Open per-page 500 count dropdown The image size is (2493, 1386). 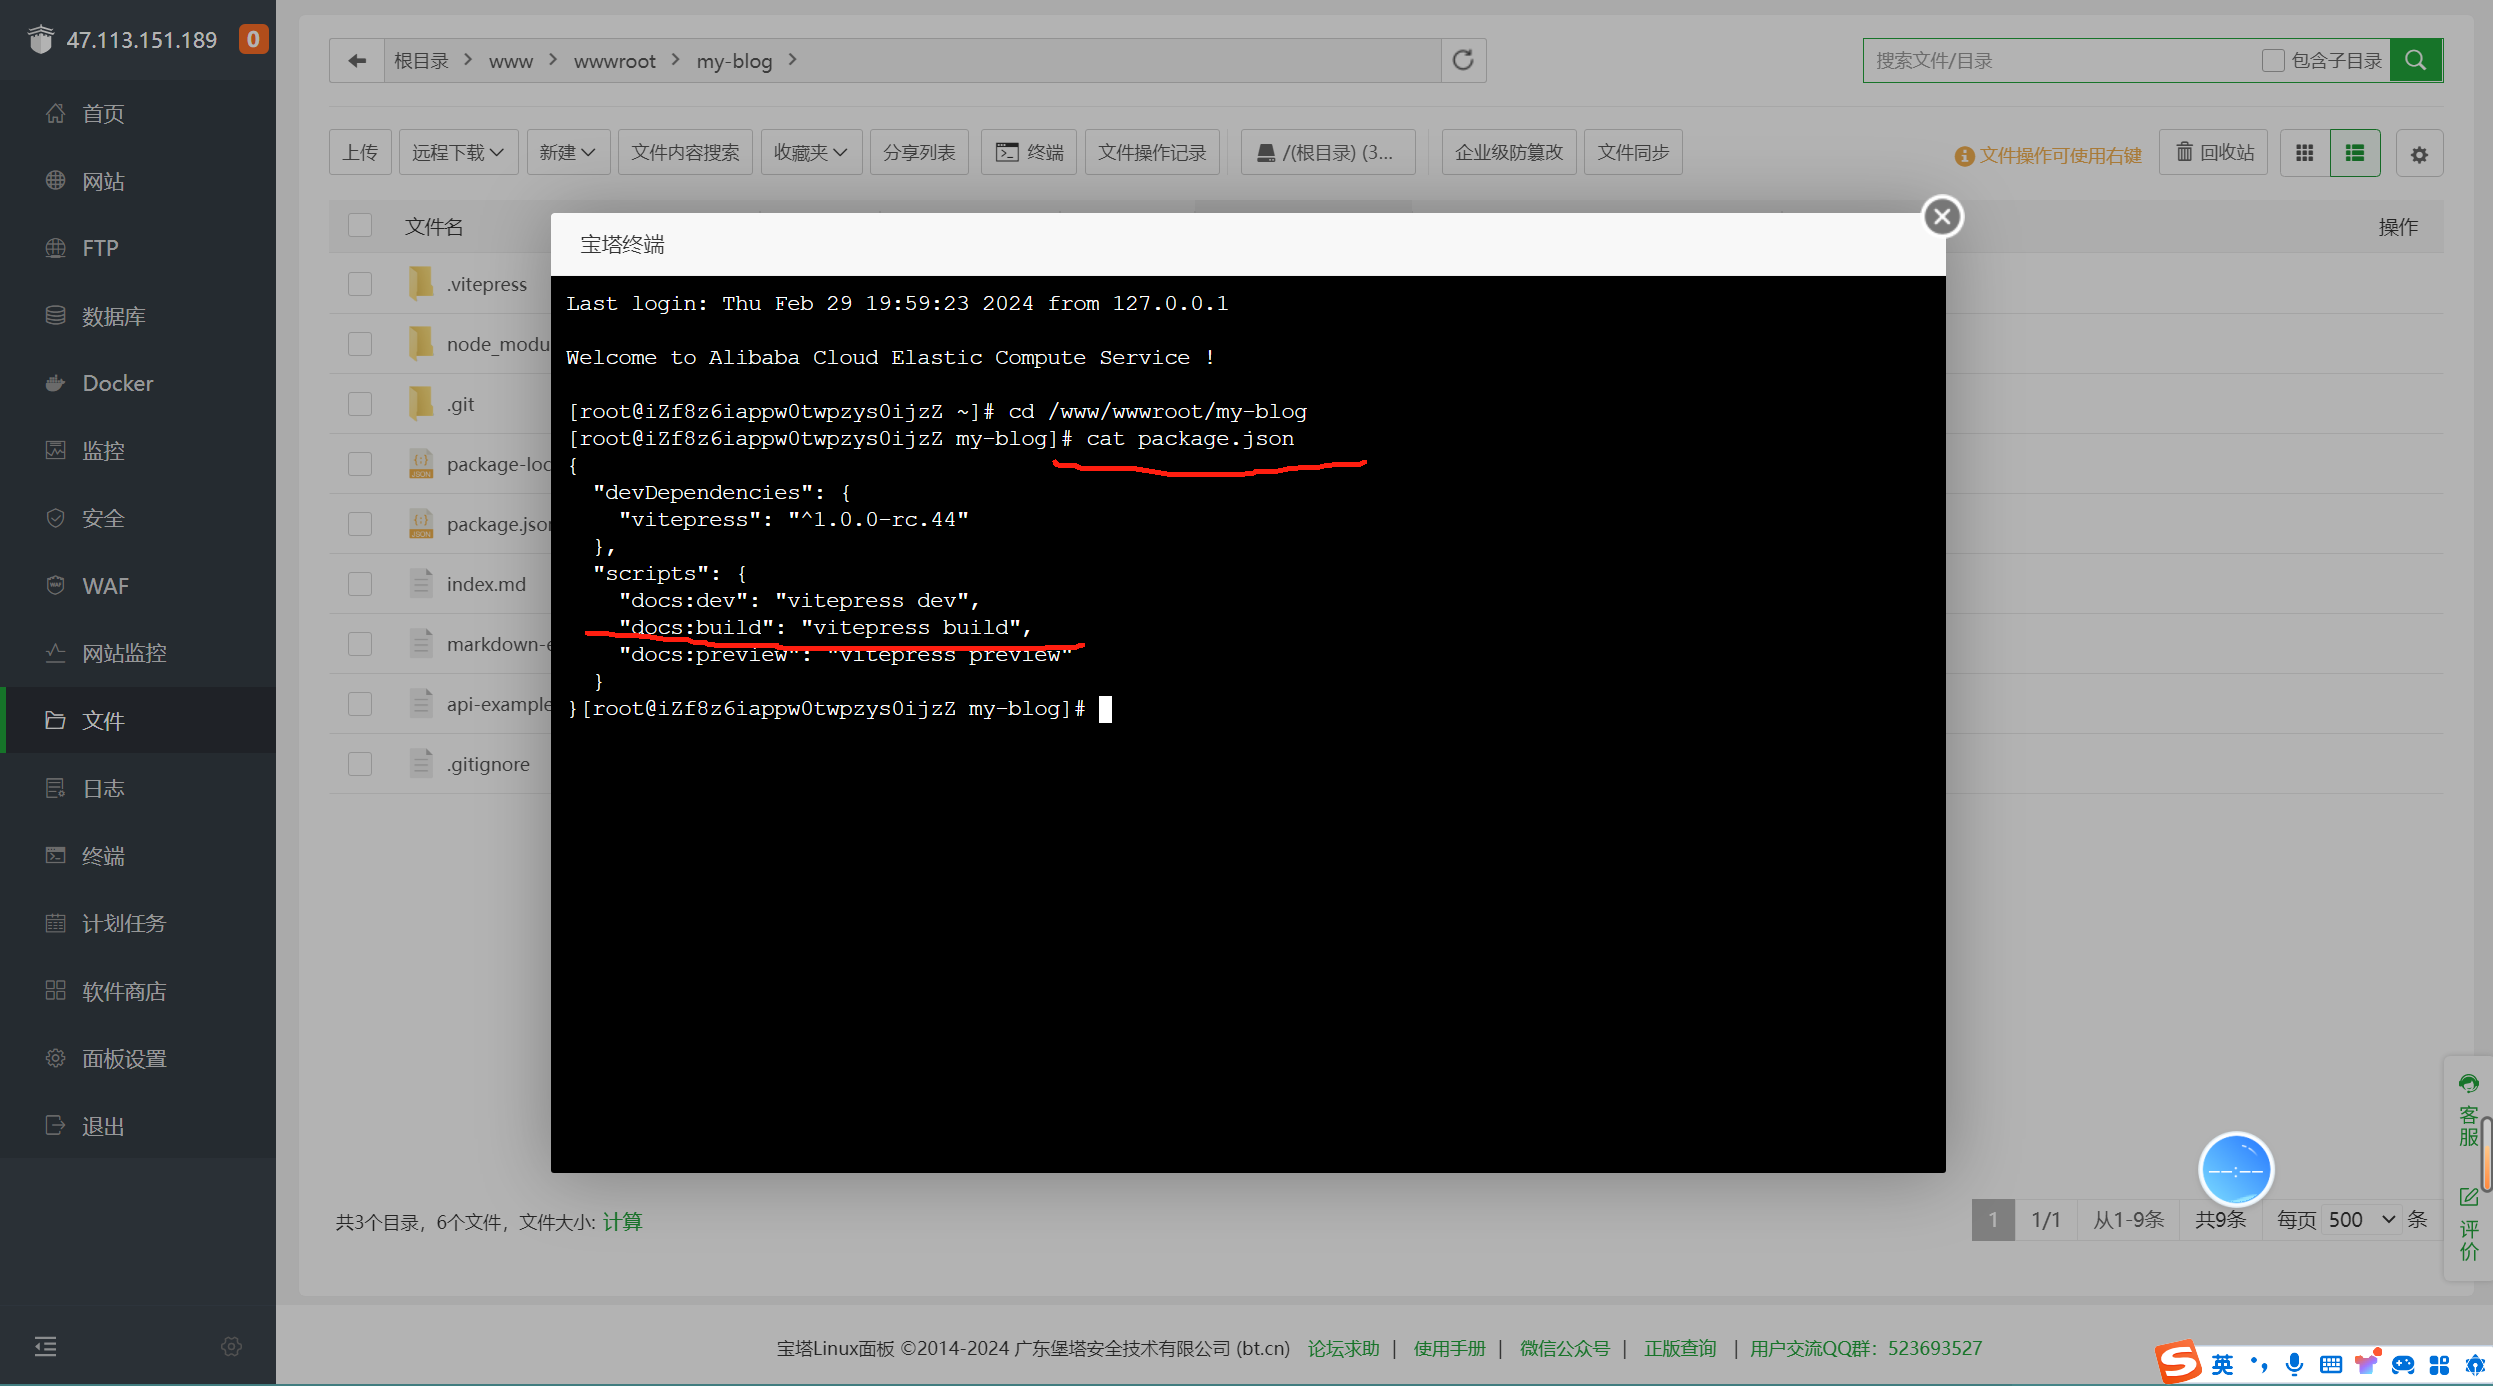2361,1219
